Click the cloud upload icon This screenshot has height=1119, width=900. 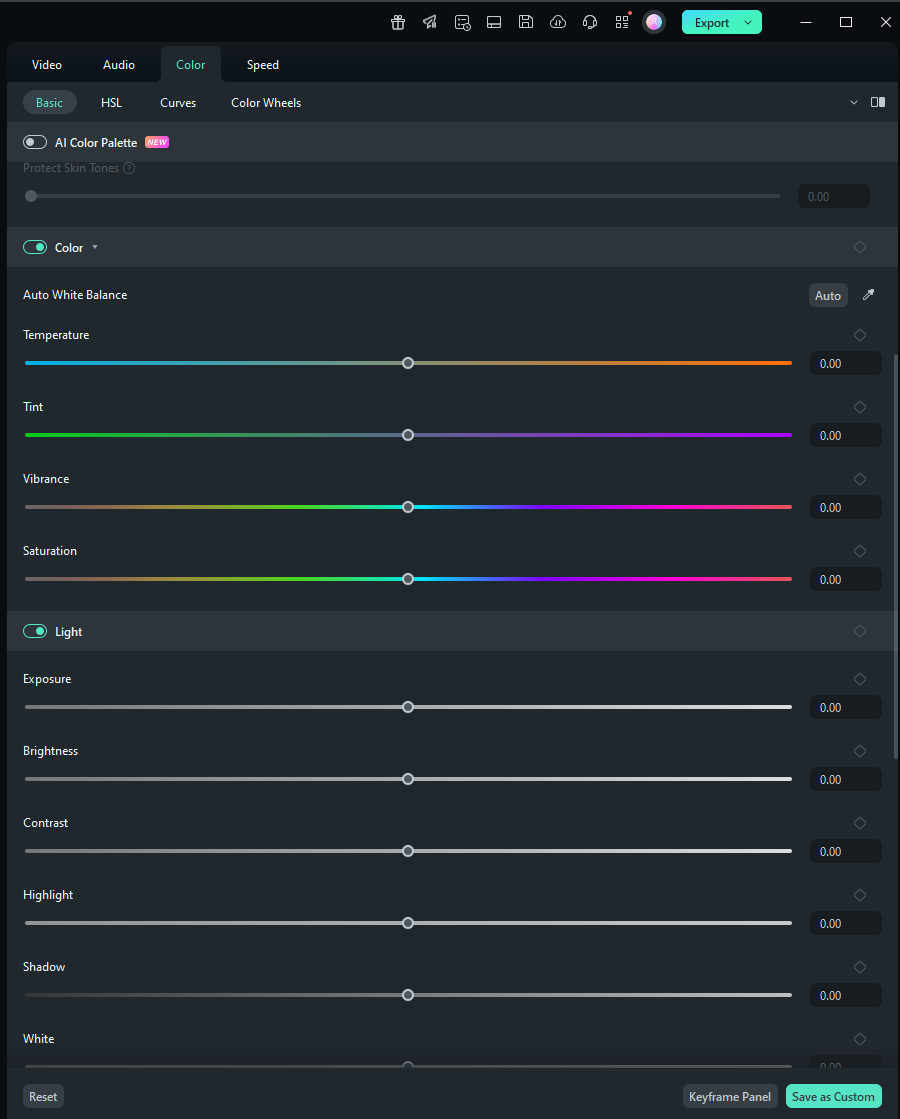click(558, 22)
